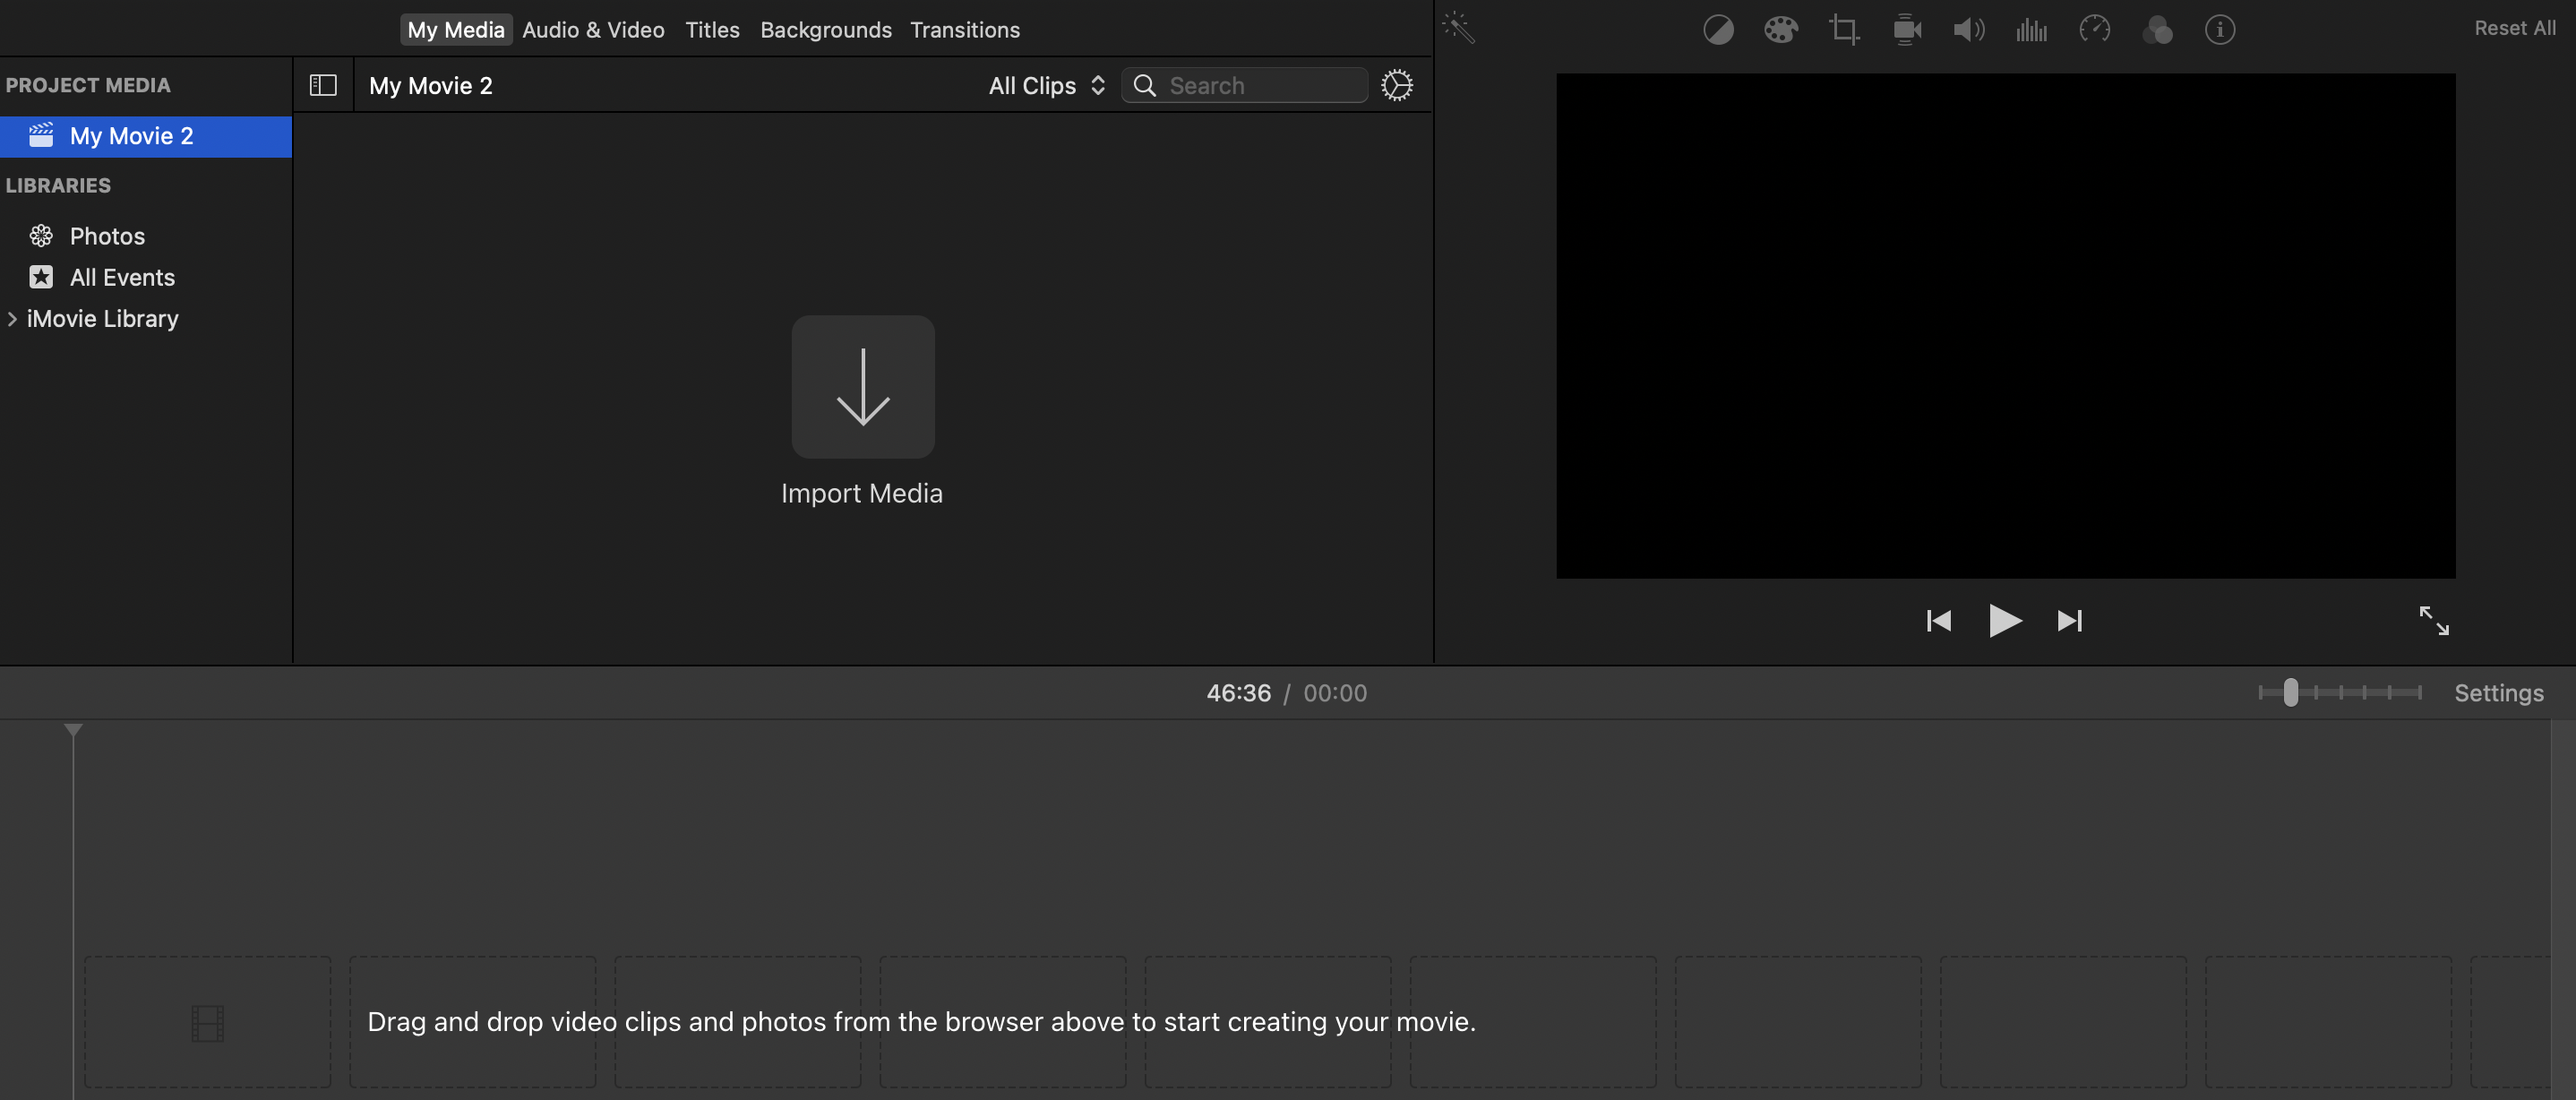Click the Volume meter icon
The width and height of the screenshot is (2576, 1100).
(2031, 30)
